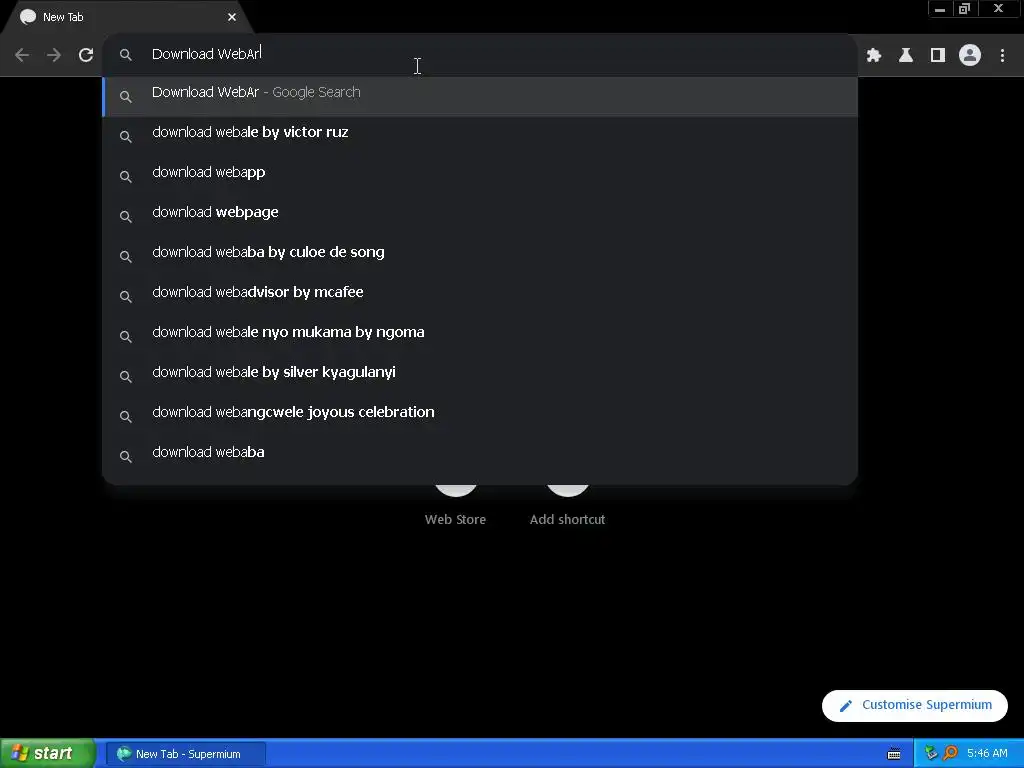Restore down the Supermium window
Image resolution: width=1024 pixels, height=768 pixels.
[x=964, y=9]
